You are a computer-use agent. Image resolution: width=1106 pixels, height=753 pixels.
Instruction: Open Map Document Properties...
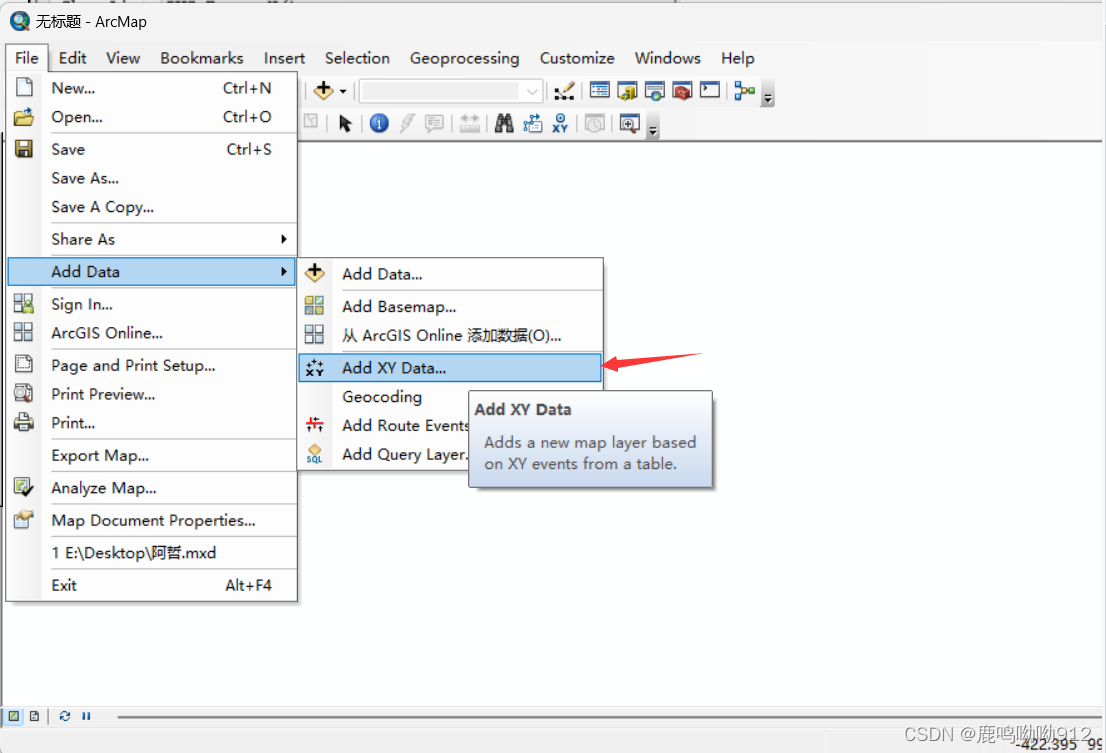click(152, 520)
